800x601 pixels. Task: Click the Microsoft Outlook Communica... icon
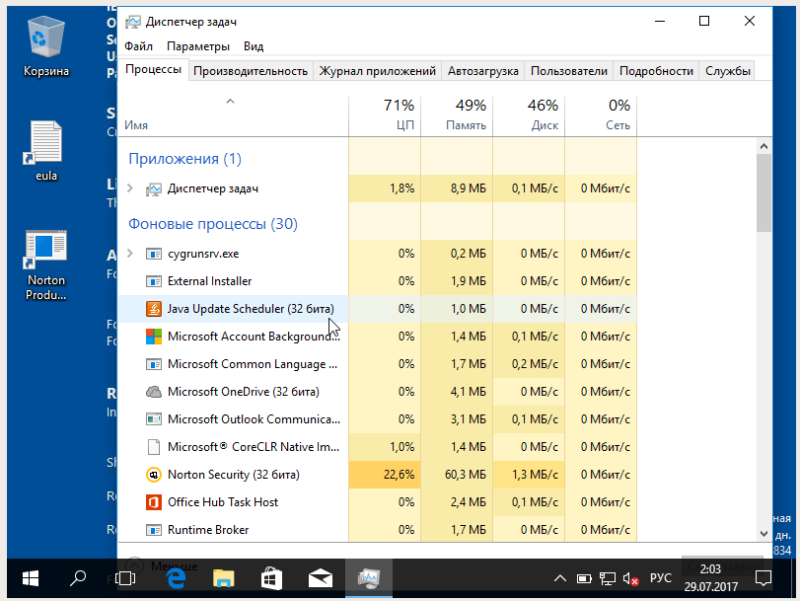[154, 419]
